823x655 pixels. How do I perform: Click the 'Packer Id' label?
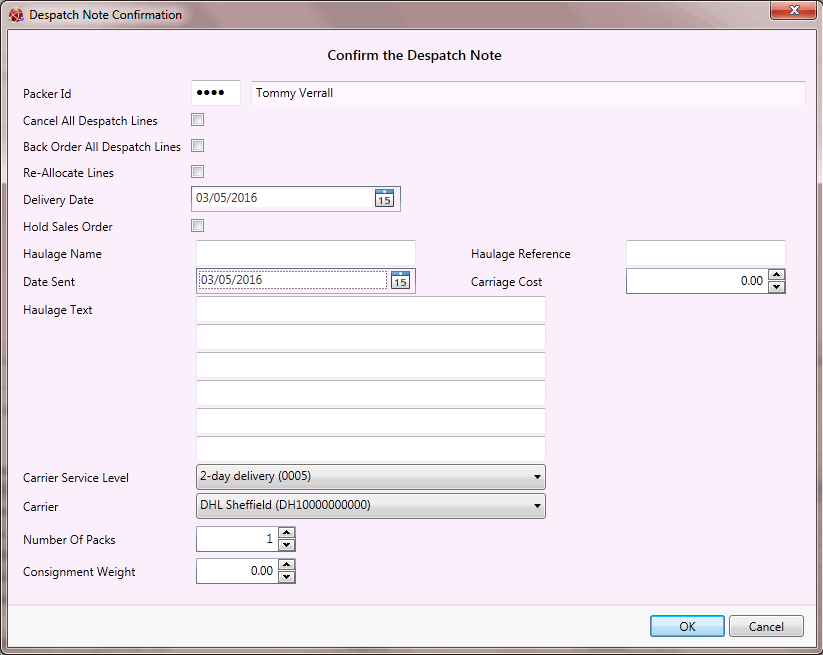pos(47,93)
